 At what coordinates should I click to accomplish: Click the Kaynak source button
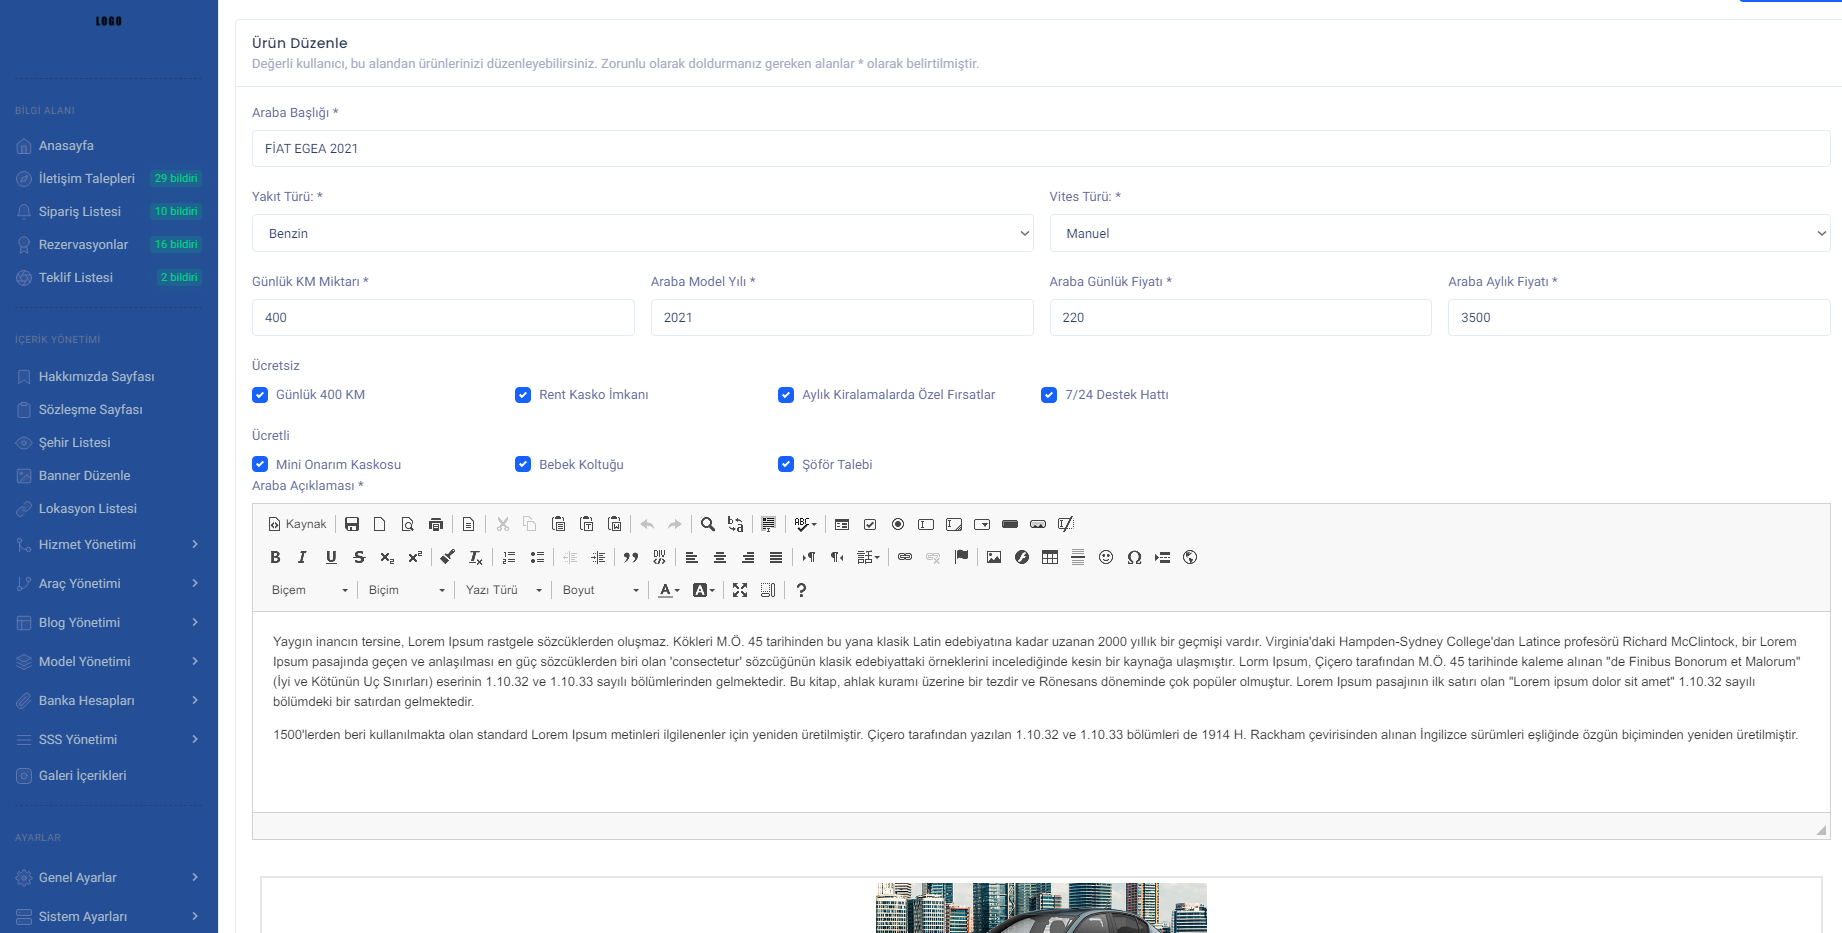[x=298, y=524]
